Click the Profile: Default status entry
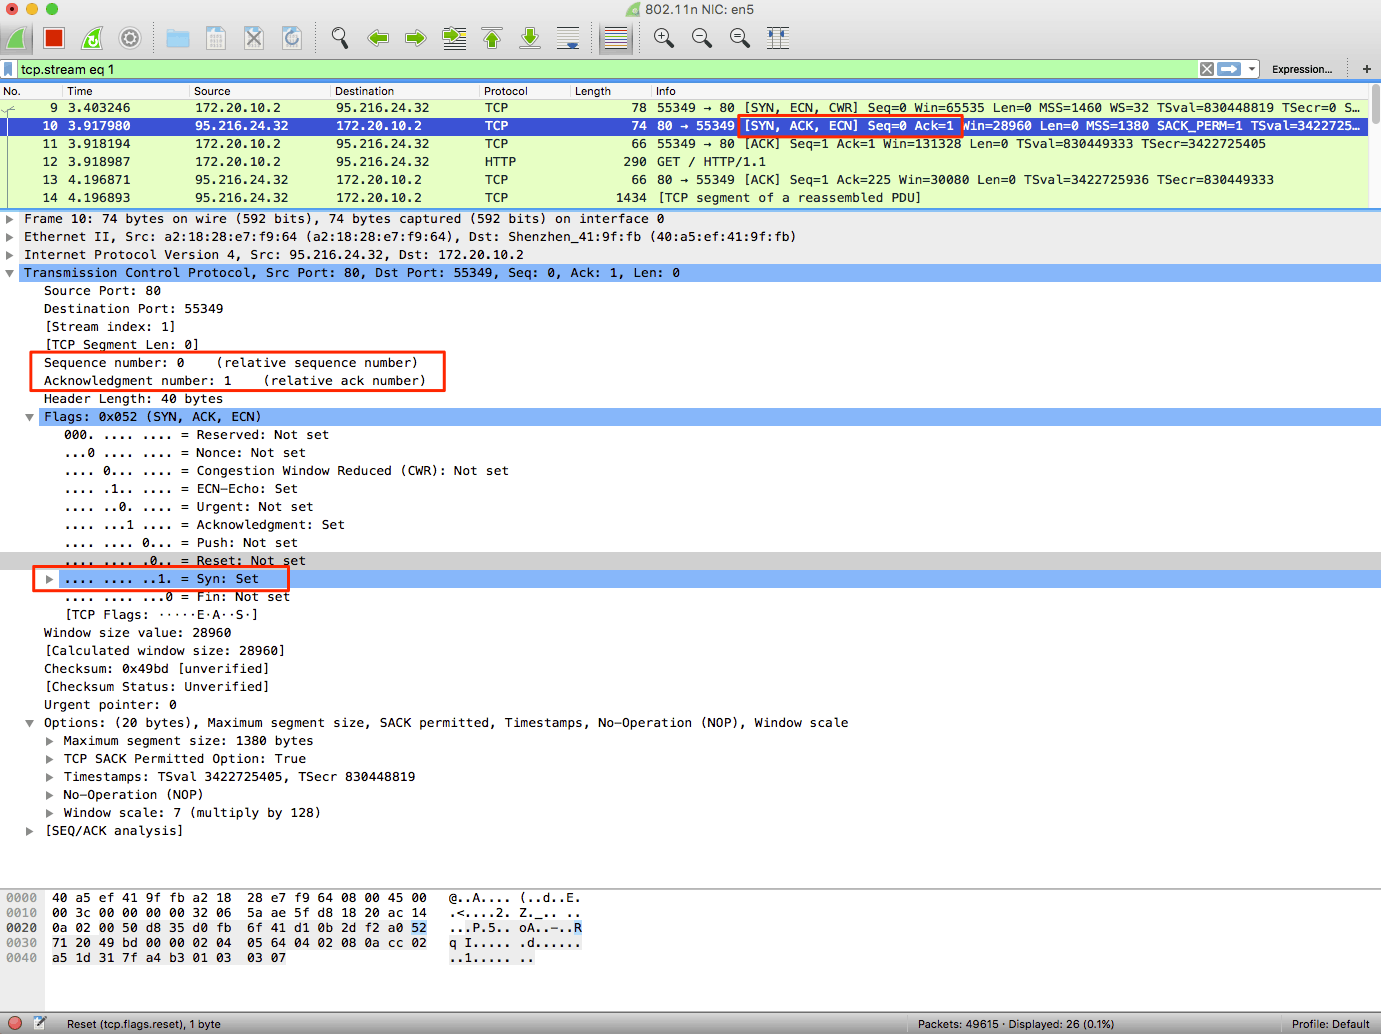 coord(1330,1024)
